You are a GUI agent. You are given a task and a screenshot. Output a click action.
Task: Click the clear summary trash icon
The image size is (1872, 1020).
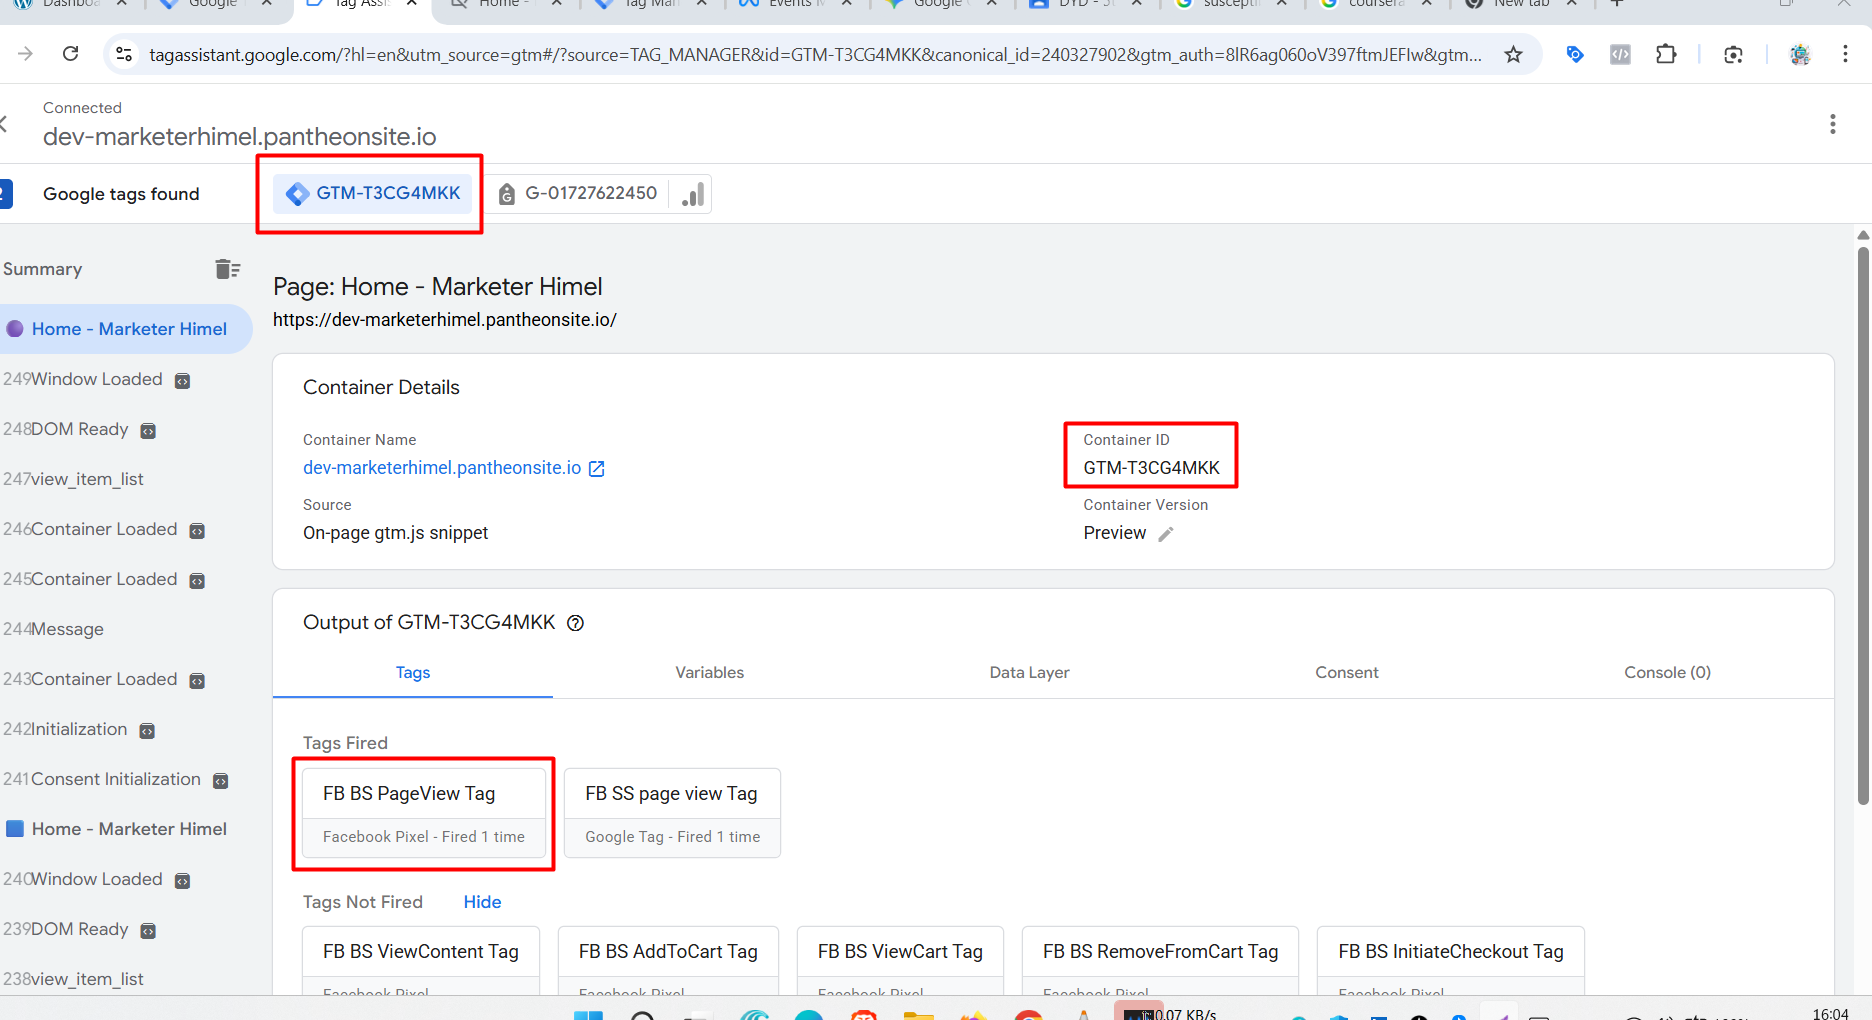[x=228, y=268]
